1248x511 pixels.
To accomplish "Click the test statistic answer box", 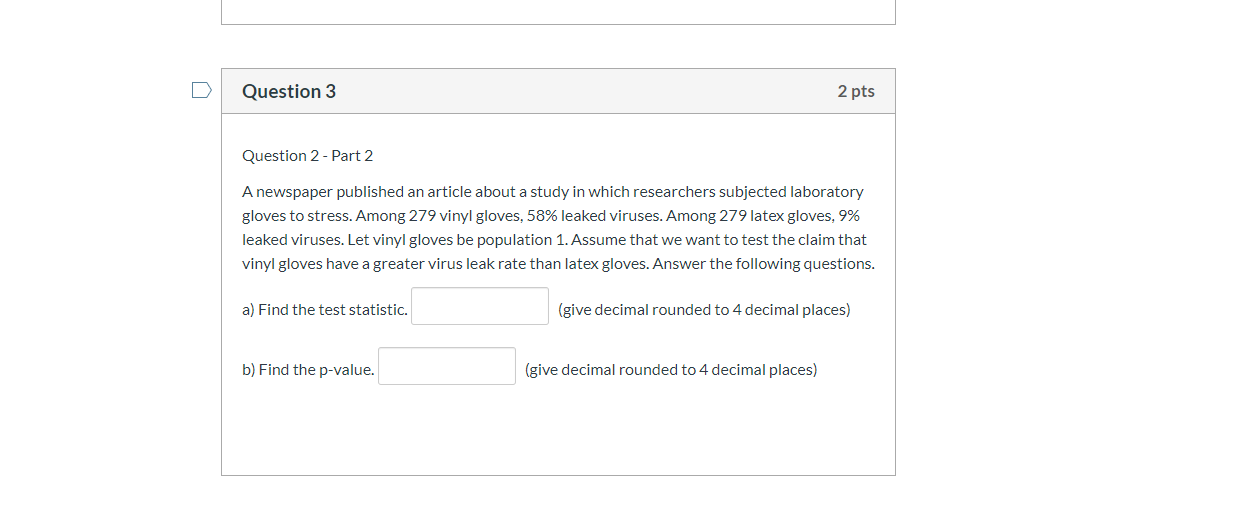I will click(480, 306).
